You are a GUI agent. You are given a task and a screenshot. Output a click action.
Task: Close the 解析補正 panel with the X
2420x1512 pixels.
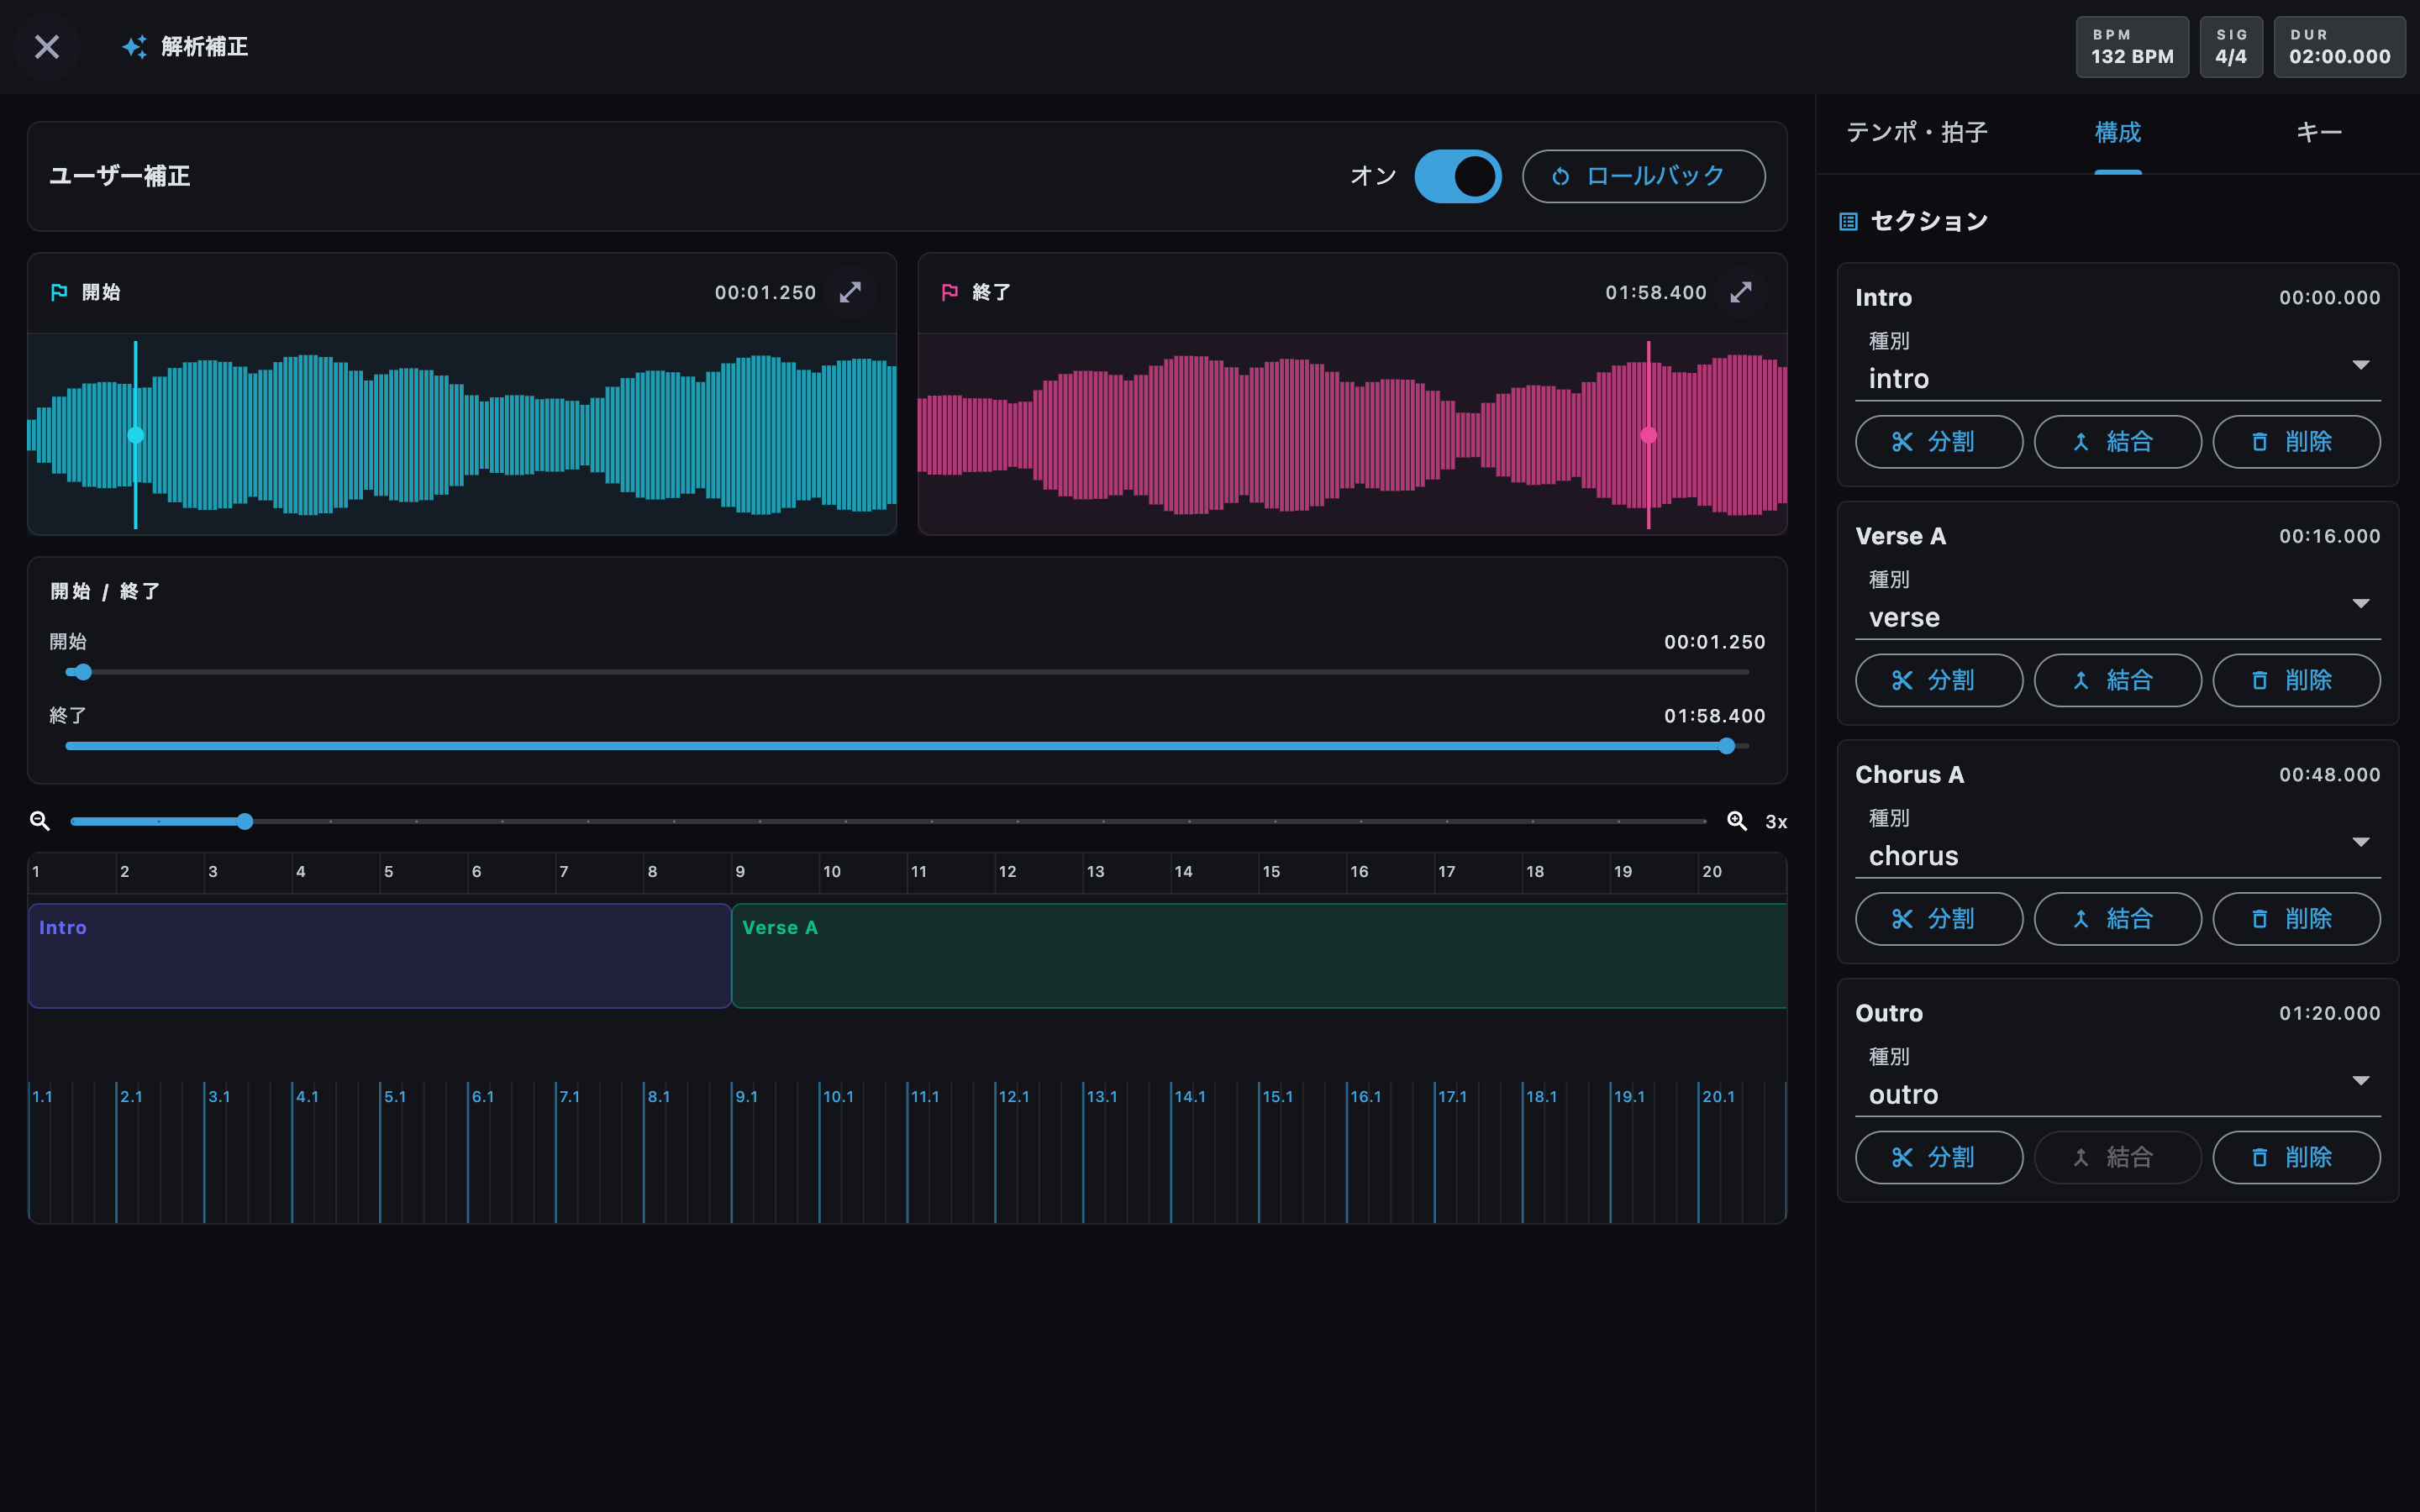47,47
